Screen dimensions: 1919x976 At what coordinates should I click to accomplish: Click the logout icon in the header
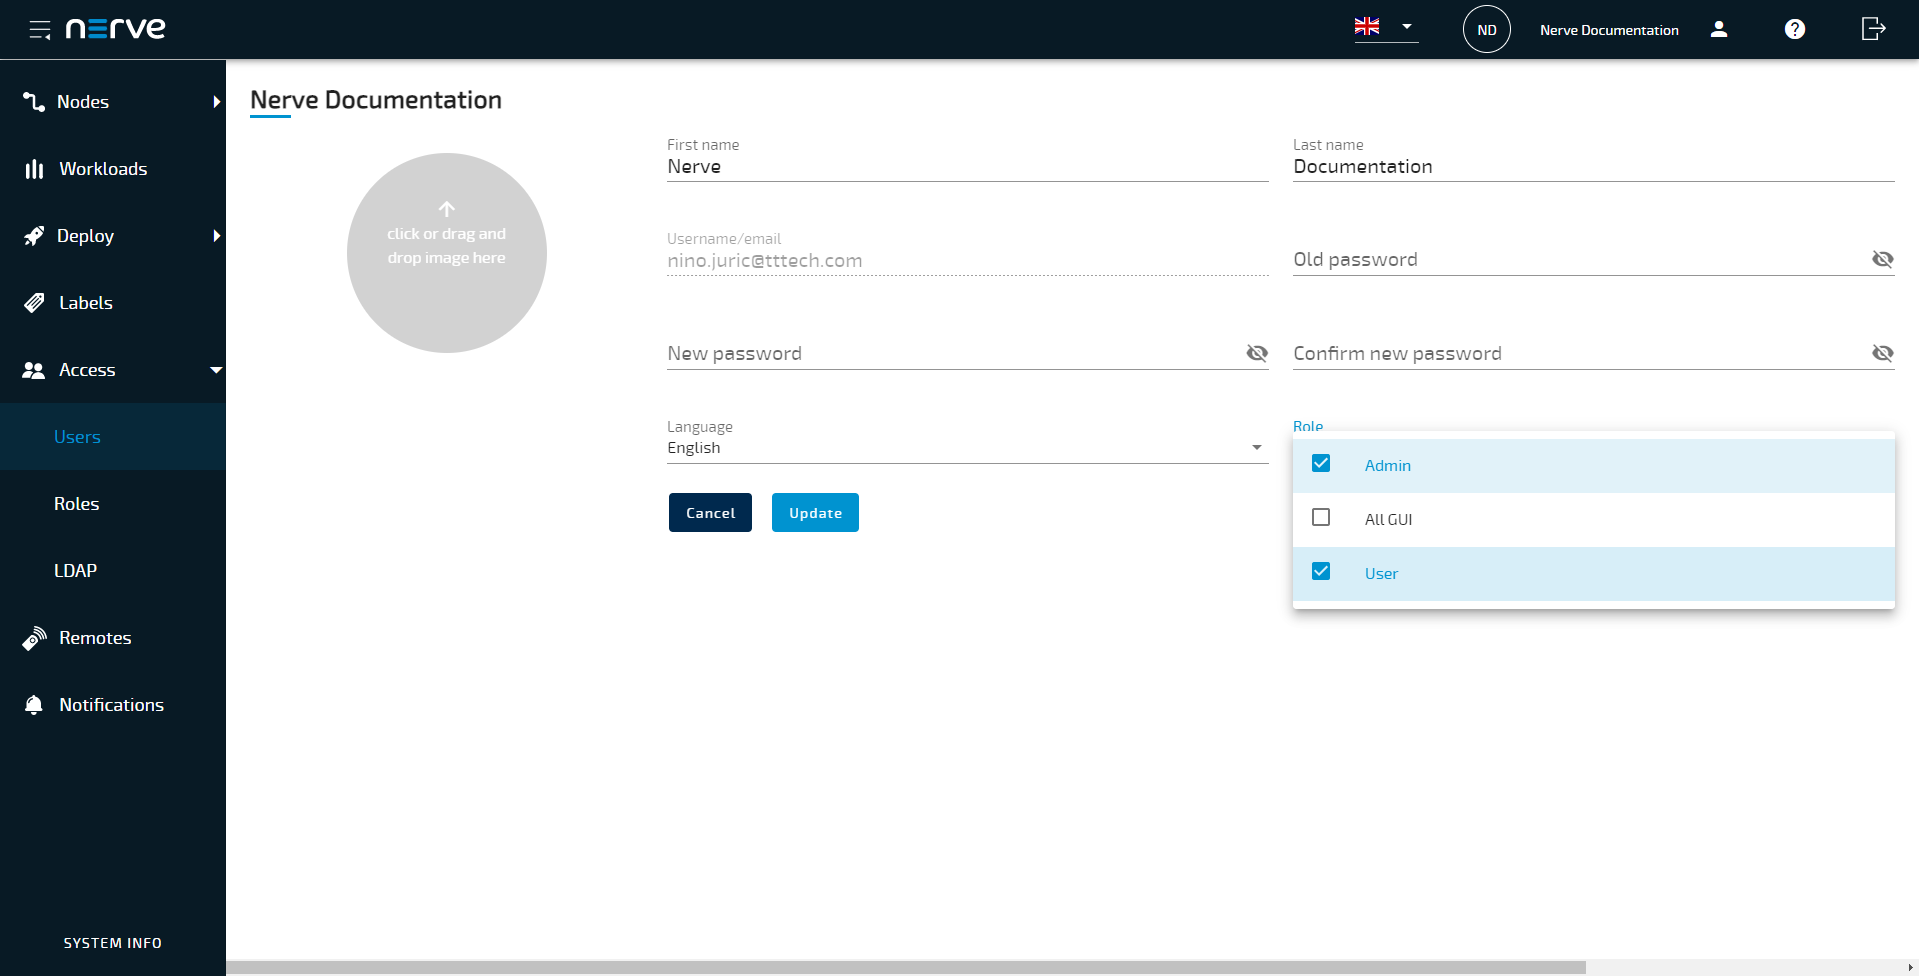coord(1873,29)
